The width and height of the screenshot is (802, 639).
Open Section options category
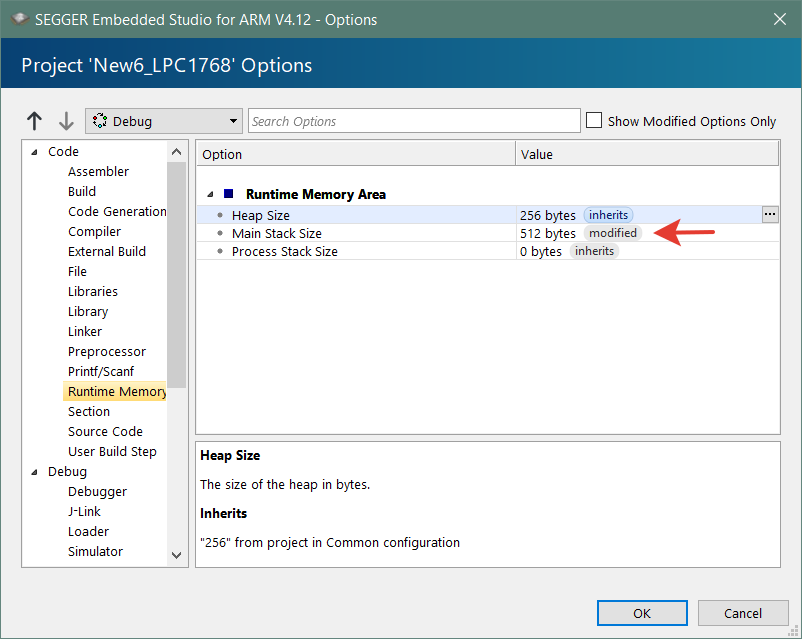pyautogui.click(x=89, y=411)
